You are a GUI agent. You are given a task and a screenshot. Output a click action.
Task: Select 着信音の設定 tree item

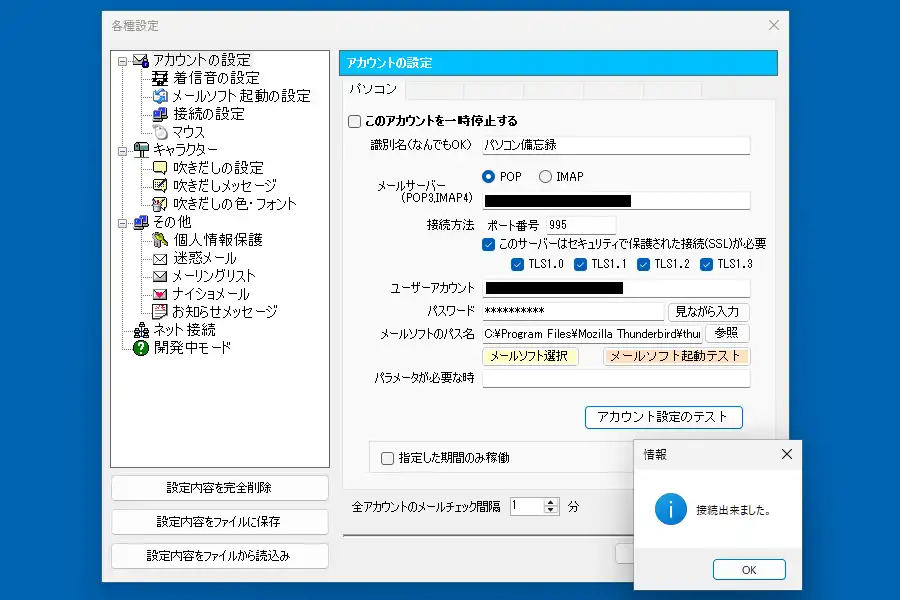216,78
